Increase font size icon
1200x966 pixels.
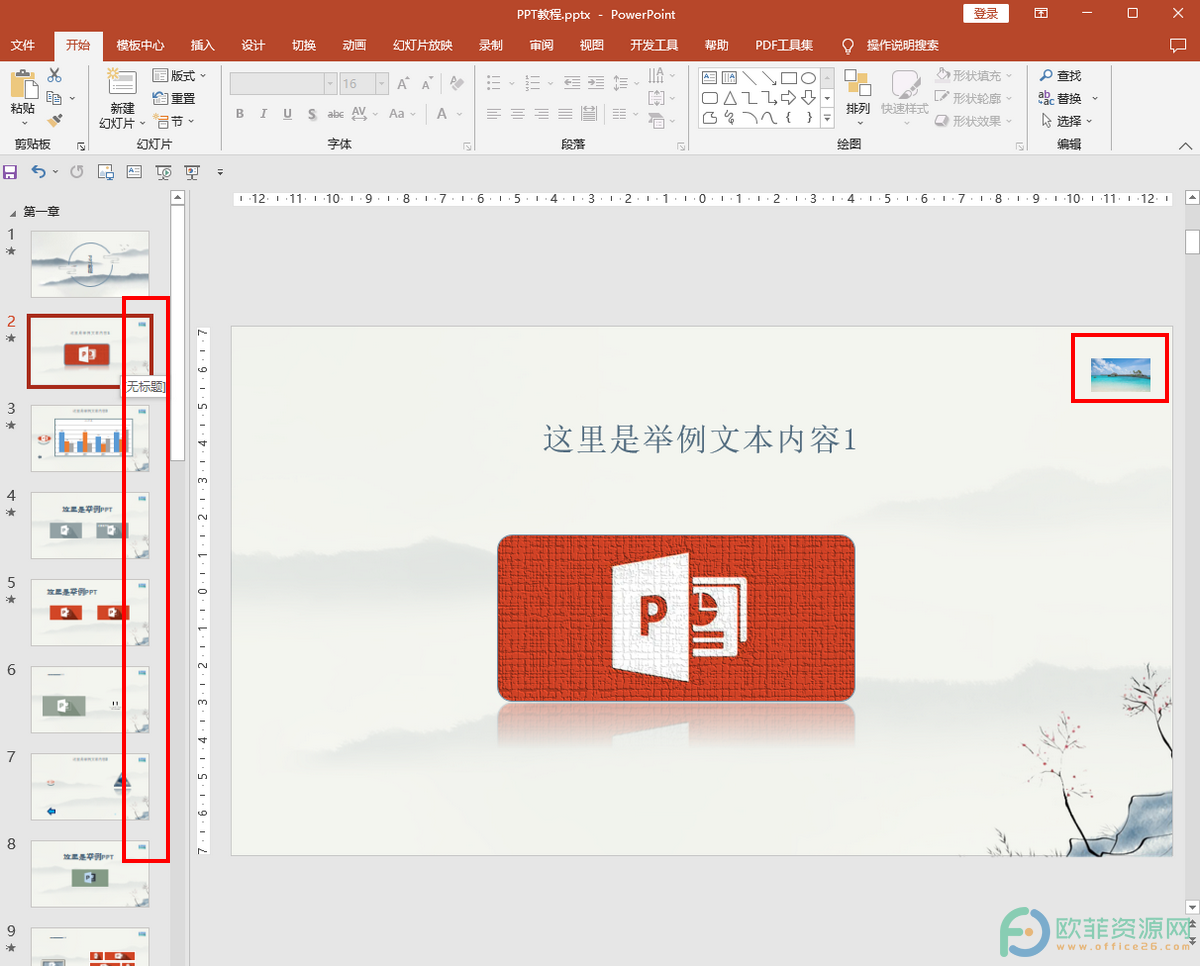click(405, 84)
